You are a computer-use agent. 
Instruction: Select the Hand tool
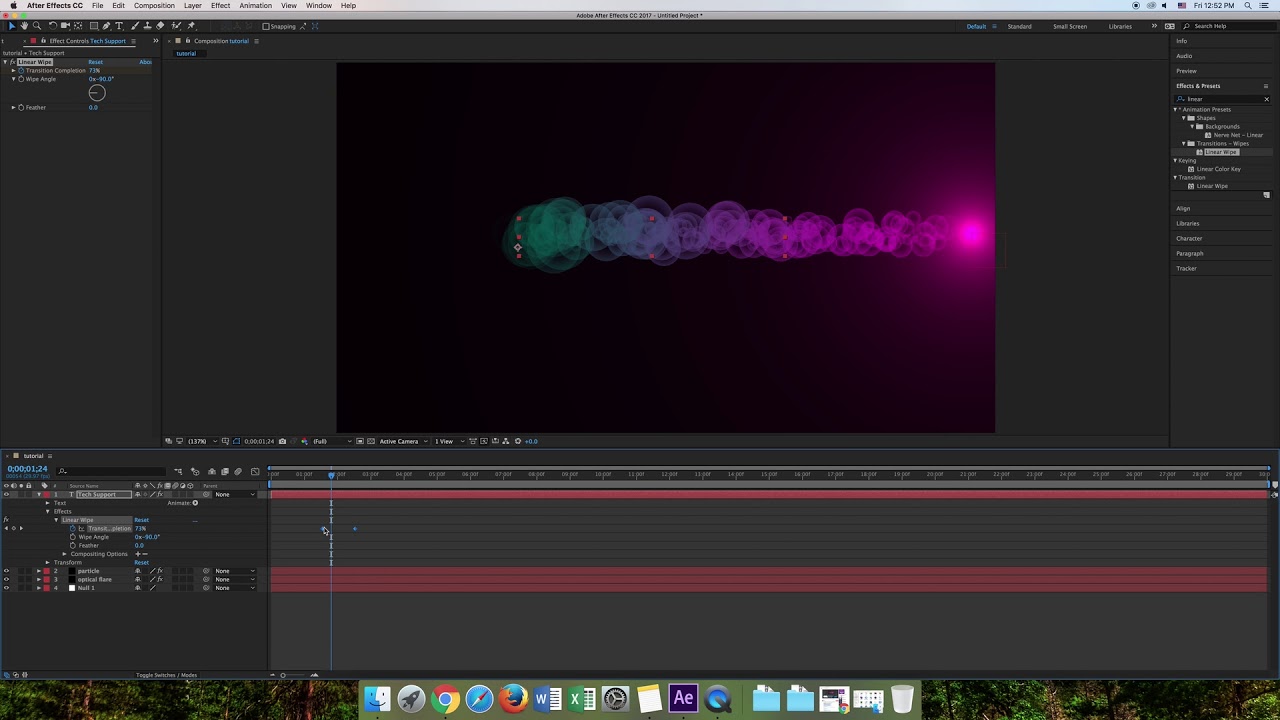tap(24, 26)
